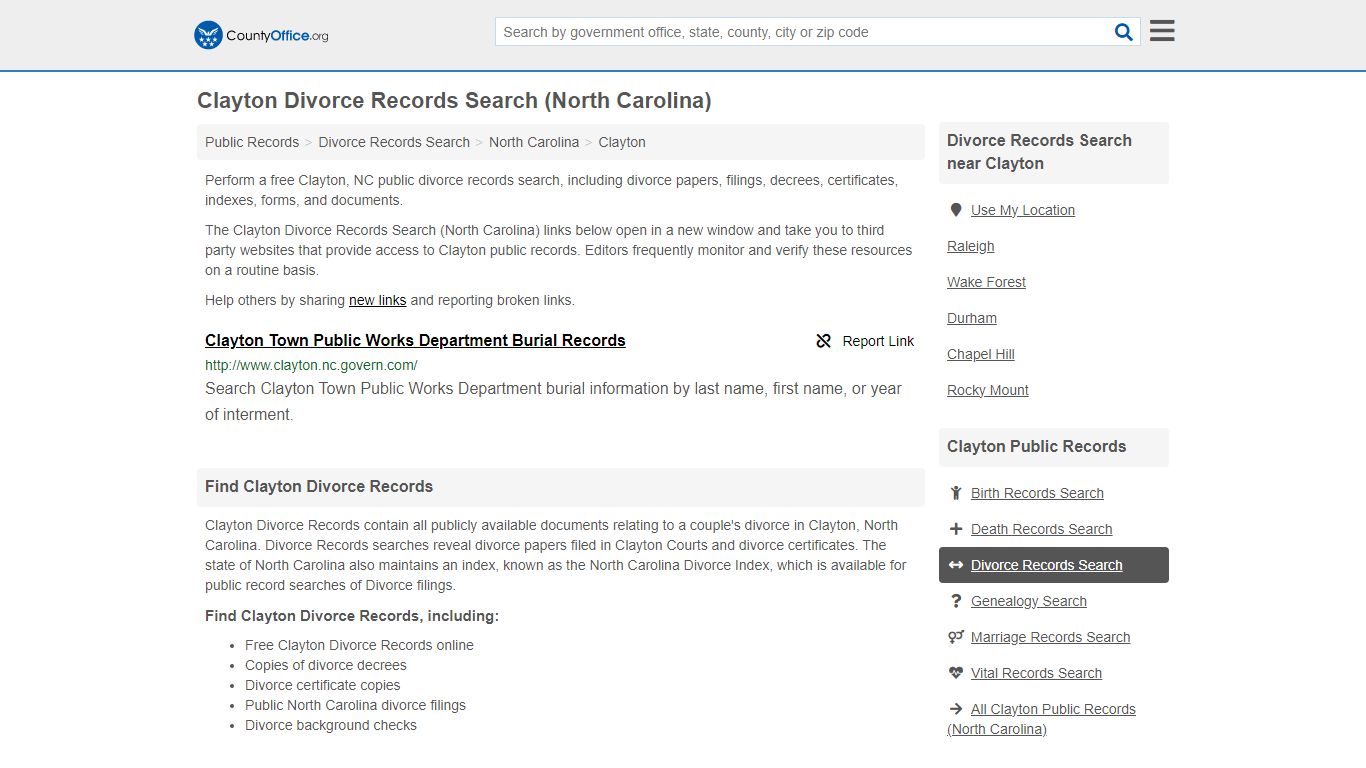The width and height of the screenshot is (1366, 768).
Task: Open Rocky Mount divorce records
Action: tap(988, 390)
